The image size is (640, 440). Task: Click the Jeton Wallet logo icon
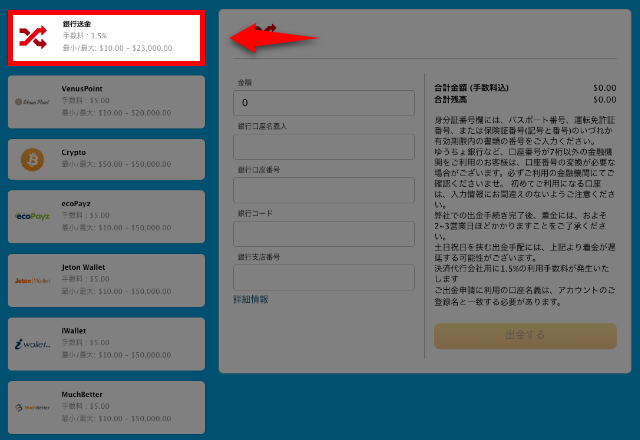(33, 280)
